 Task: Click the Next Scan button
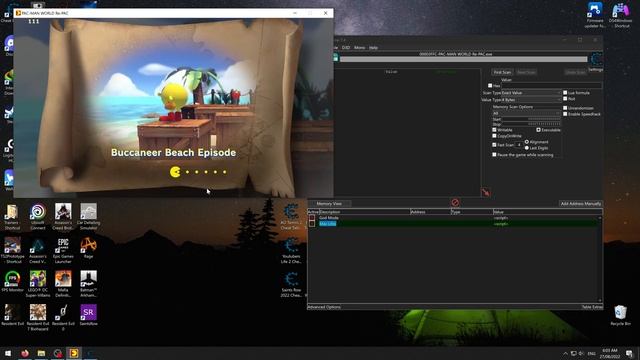pyautogui.click(x=526, y=72)
